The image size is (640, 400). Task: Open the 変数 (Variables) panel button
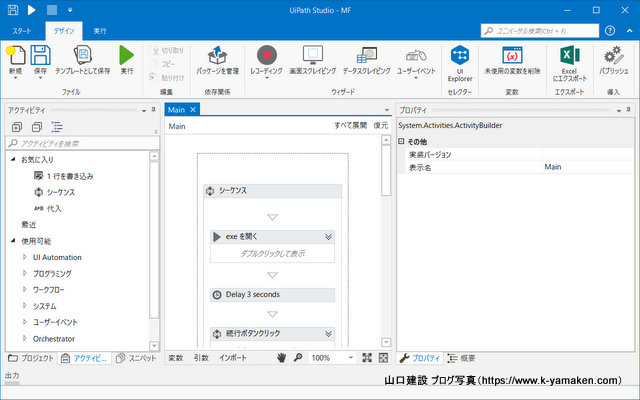[x=176, y=357]
